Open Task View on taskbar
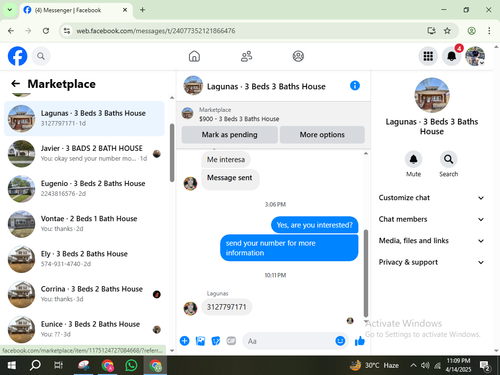Screen dimensions: 500x375 point(58,365)
